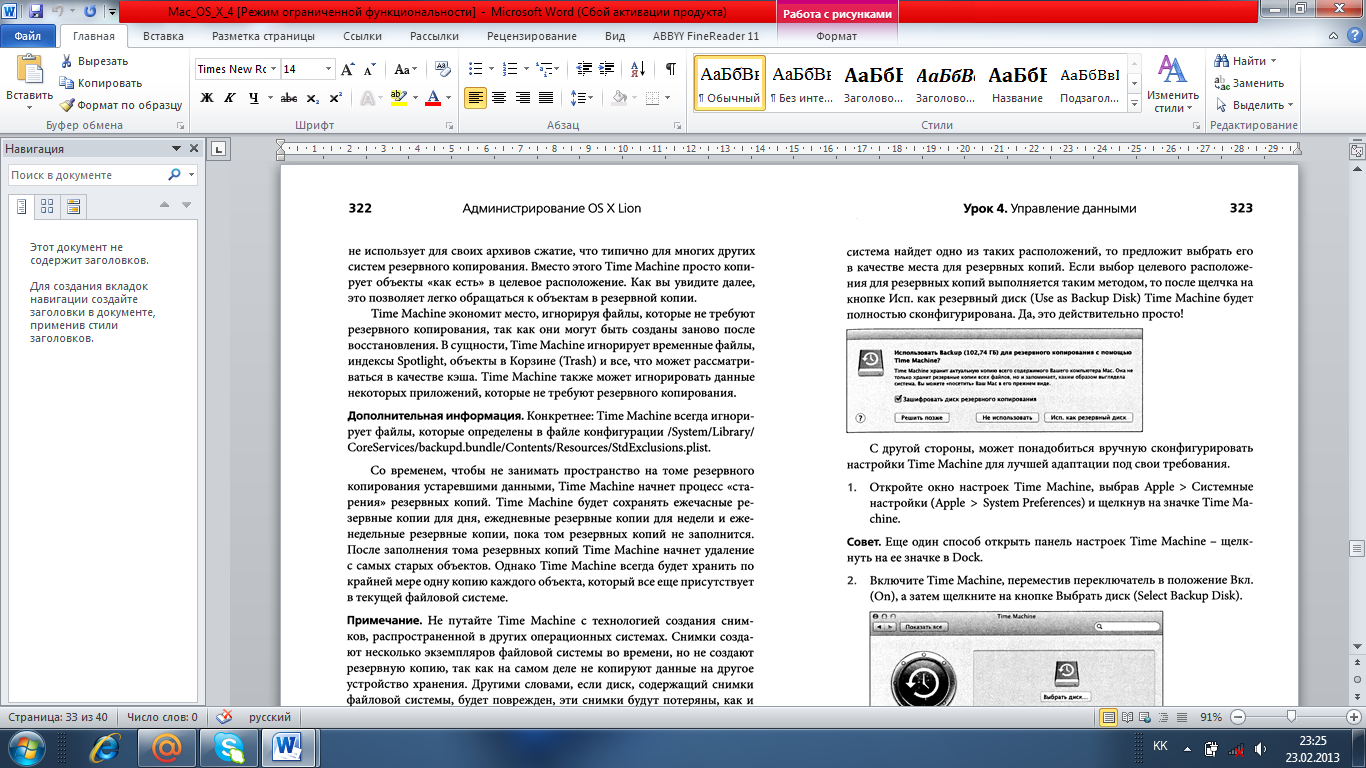Viewport: 1366px width, 768px height.
Task: Click page counter Страница: 33 из 40
Action: coord(60,717)
